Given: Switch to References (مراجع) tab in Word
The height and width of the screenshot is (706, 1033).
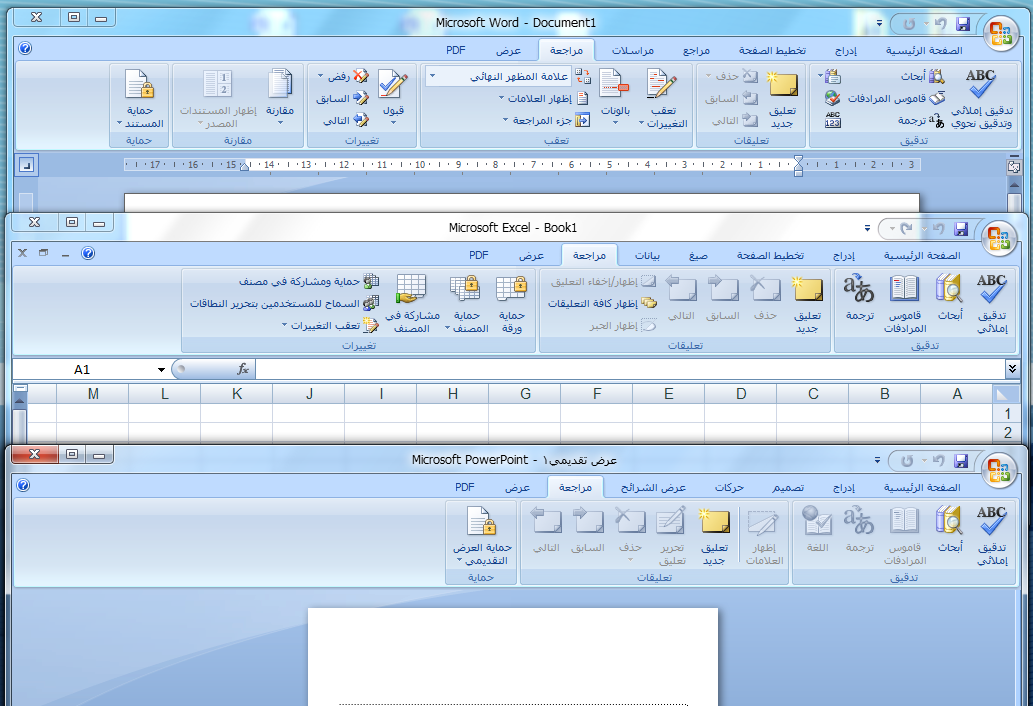Looking at the screenshot, I should coord(696,50).
